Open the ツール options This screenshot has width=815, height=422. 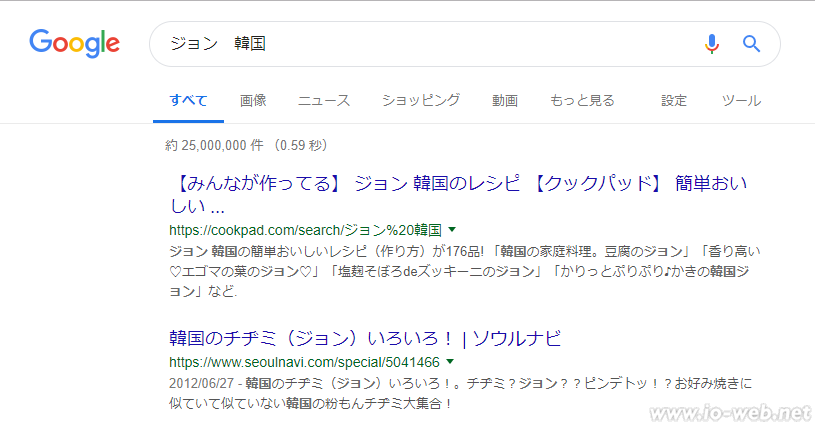point(741,100)
